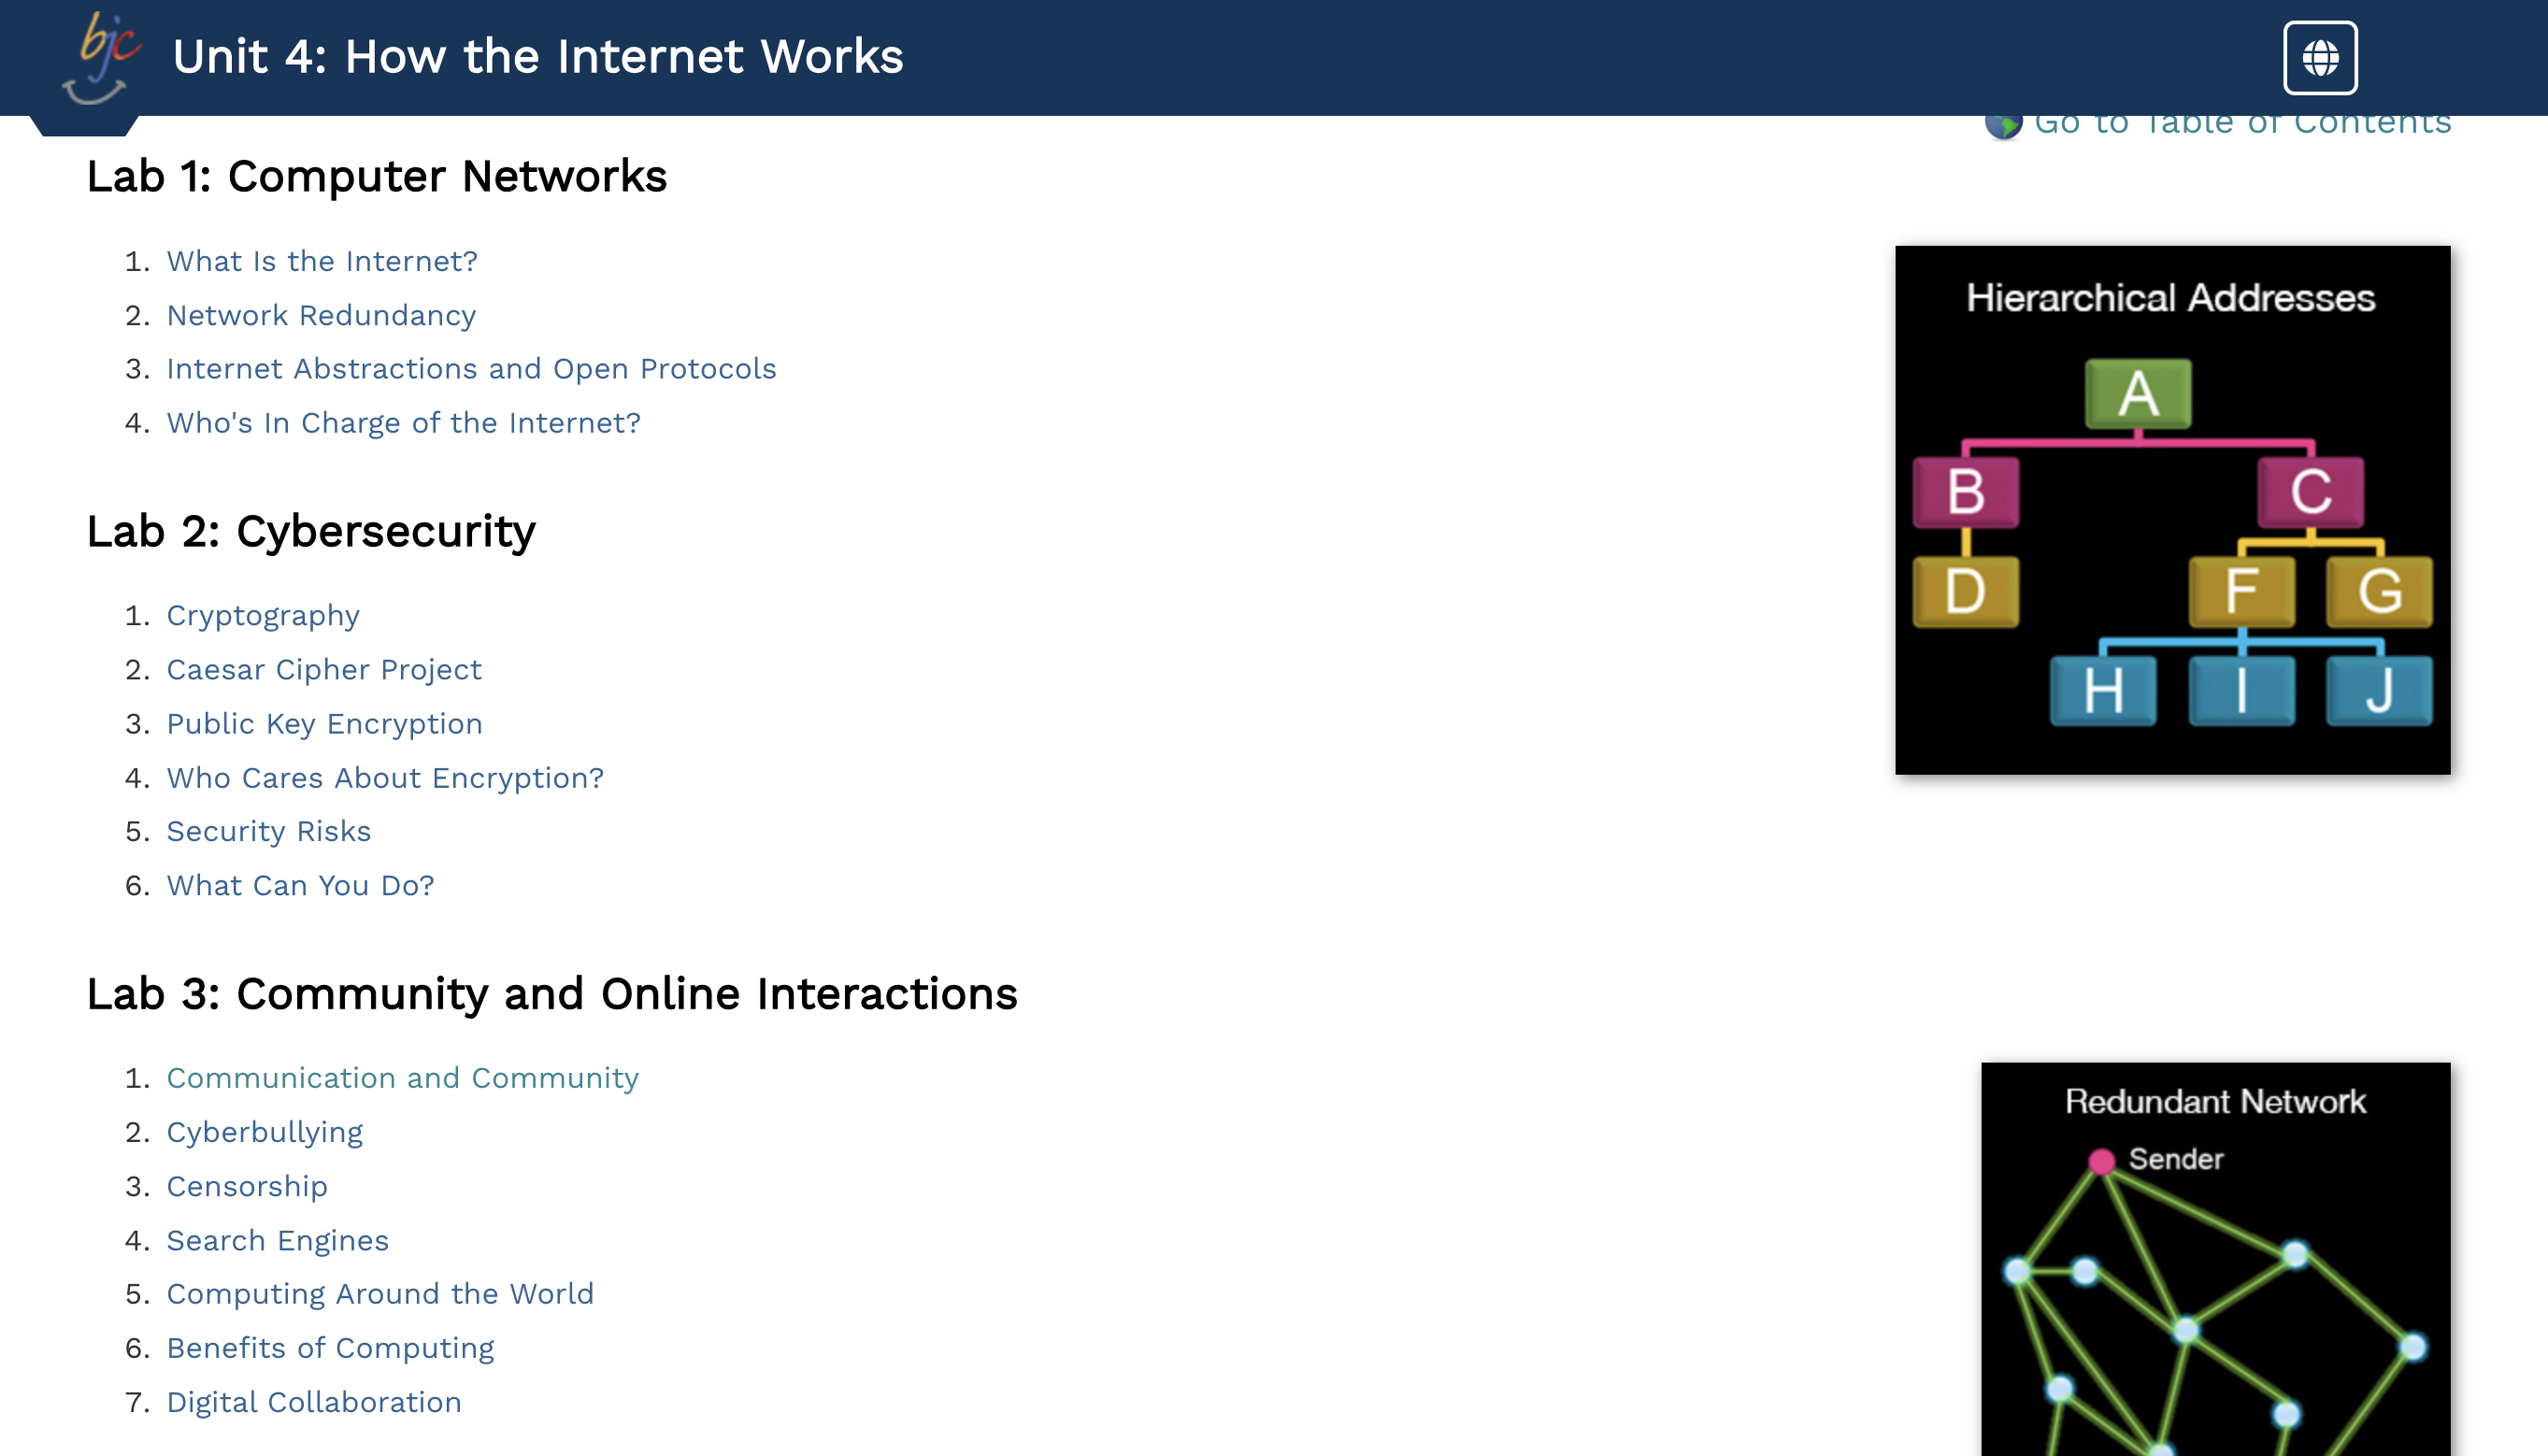Expand Lab 2 Cybersecurity section header
This screenshot has width=2548, height=1456.
tap(309, 530)
